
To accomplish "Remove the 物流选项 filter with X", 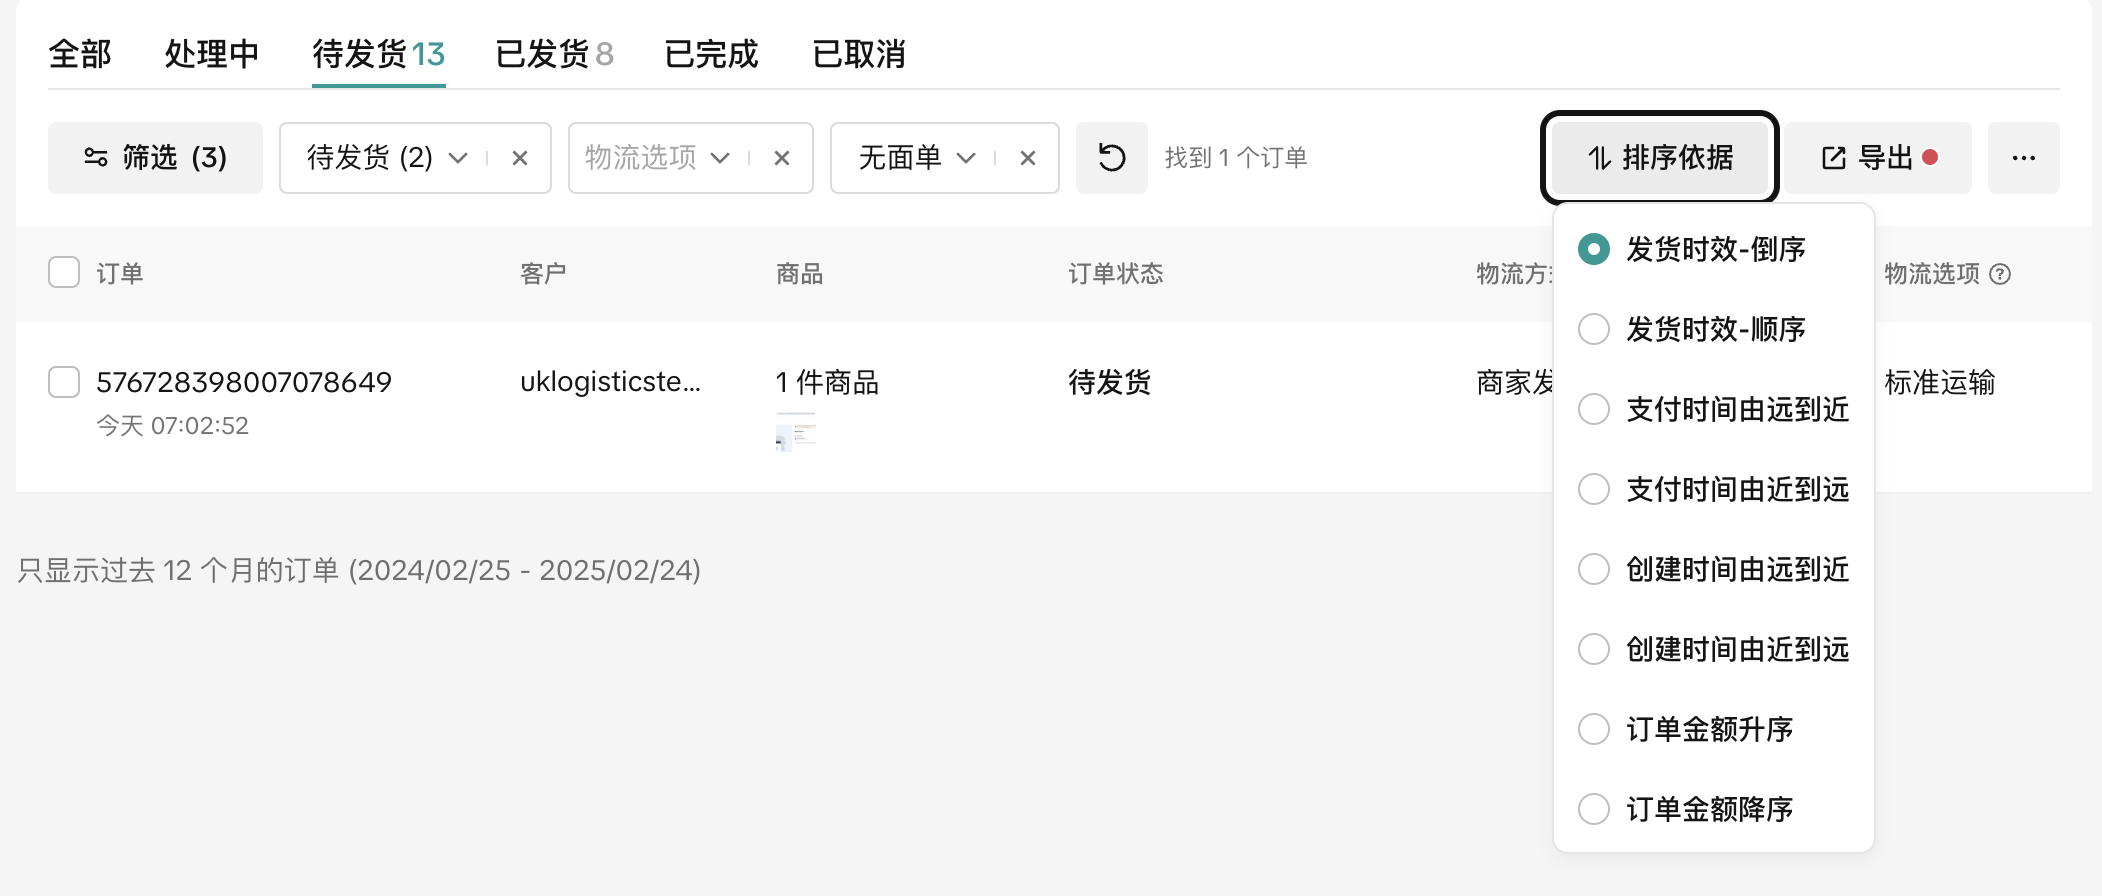I will [x=782, y=158].
